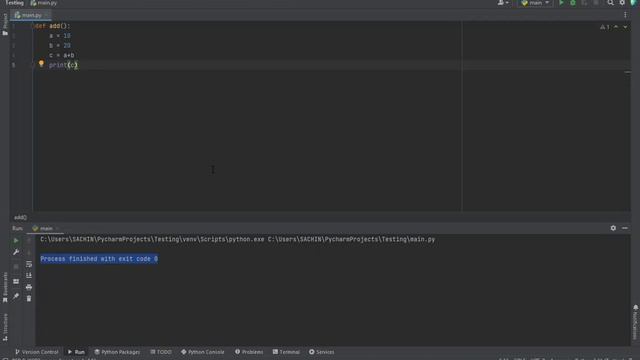This screenshot has height=360, width=640.
Task: Click the print icon in Run panel
Action: [x=29, y=287]
